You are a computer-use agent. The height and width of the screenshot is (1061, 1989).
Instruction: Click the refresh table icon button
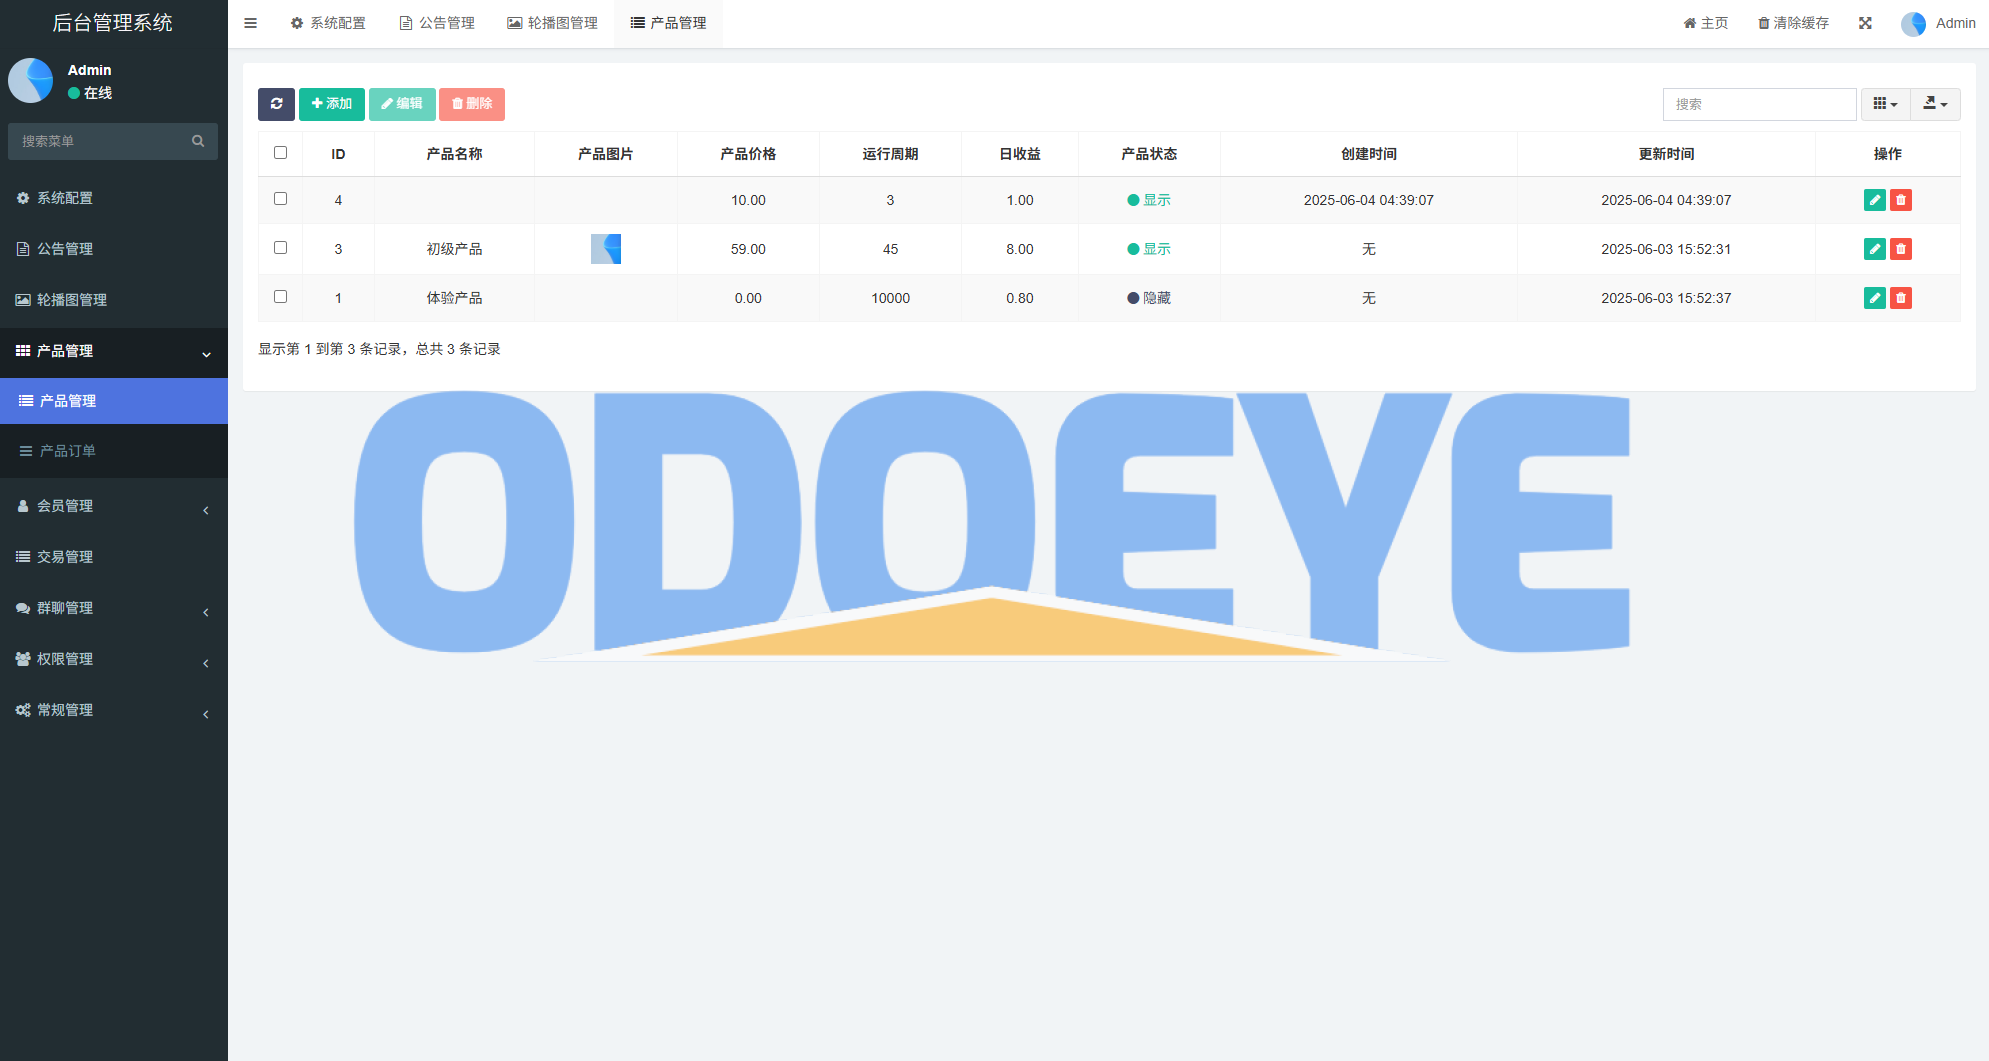pos(276,104)
